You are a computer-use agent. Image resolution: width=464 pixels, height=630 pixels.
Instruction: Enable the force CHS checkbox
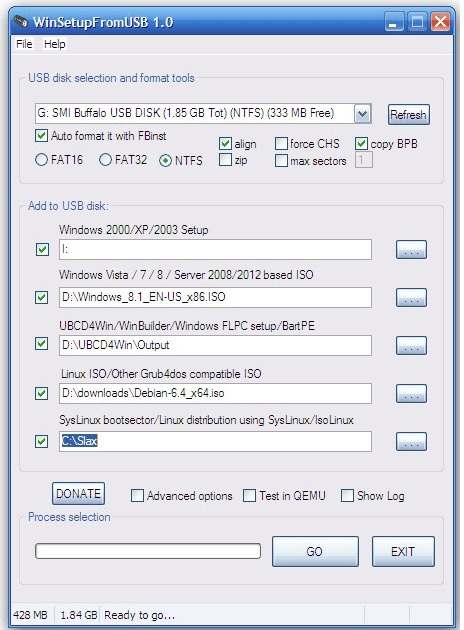tap(281, 143)
